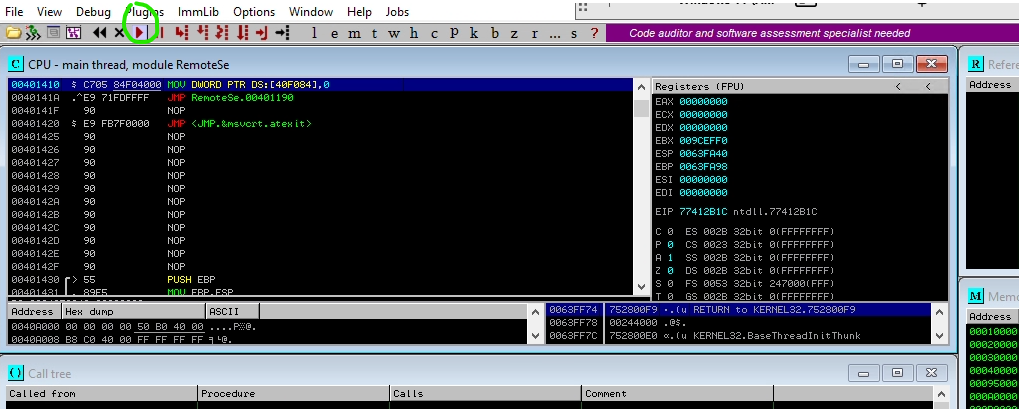The width and height of the screenshot is (1019, 409).
Task: Show References via 'r' button
Action: pos(534,33)
